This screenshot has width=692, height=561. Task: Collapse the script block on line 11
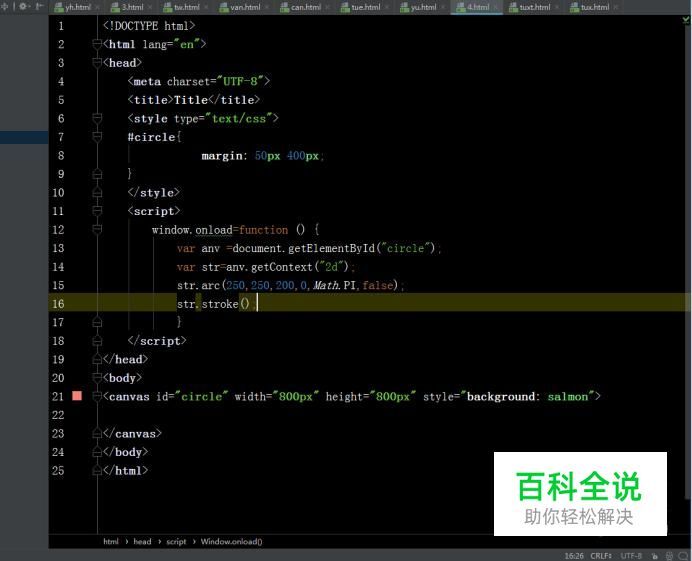pyautogui.click(x=97, y=211)
